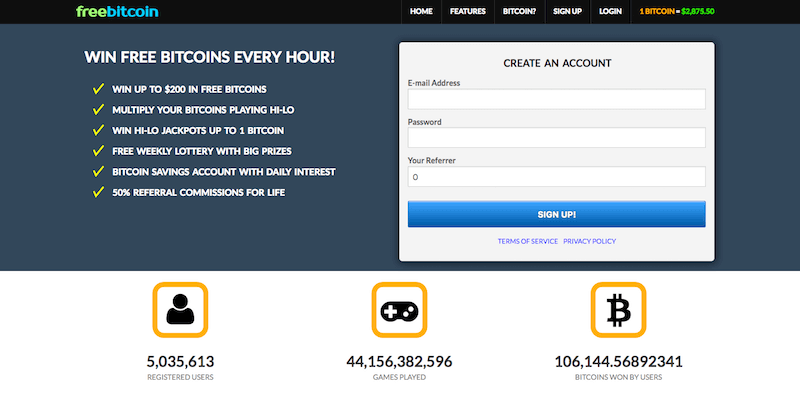Click the Registered Users label

tap(180, 378)
